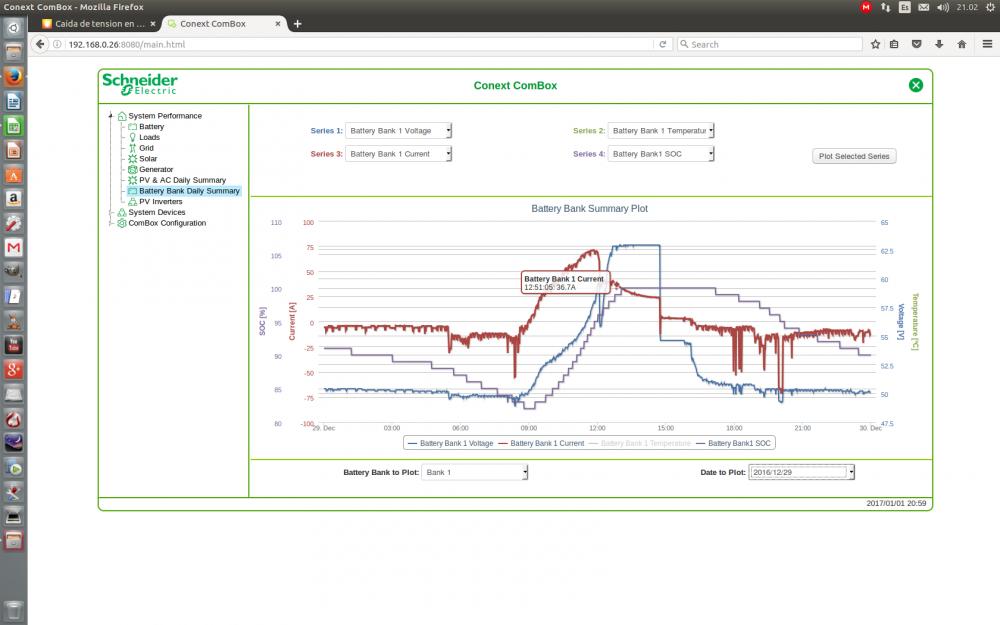Click the PV Inverters tree icon
Screen dimensions: 1000x625
point(133,202)
